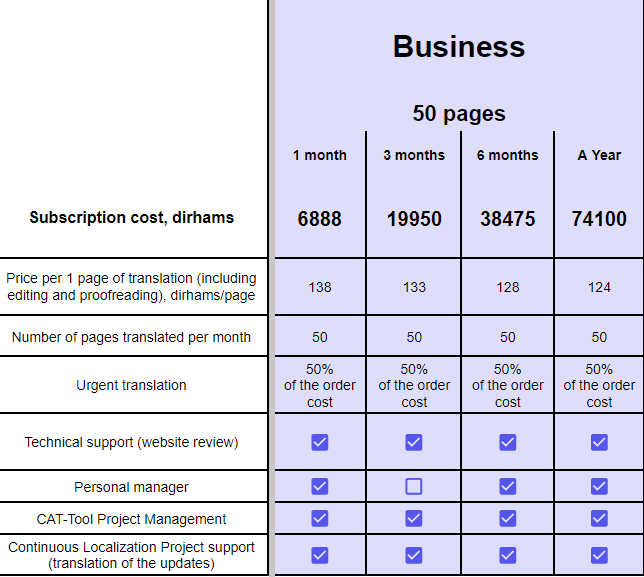This screenshot has height=577, width=644.
Task: Toggle Continuous Localization checkbox for 6 months
Action: [x=508, y=555]
